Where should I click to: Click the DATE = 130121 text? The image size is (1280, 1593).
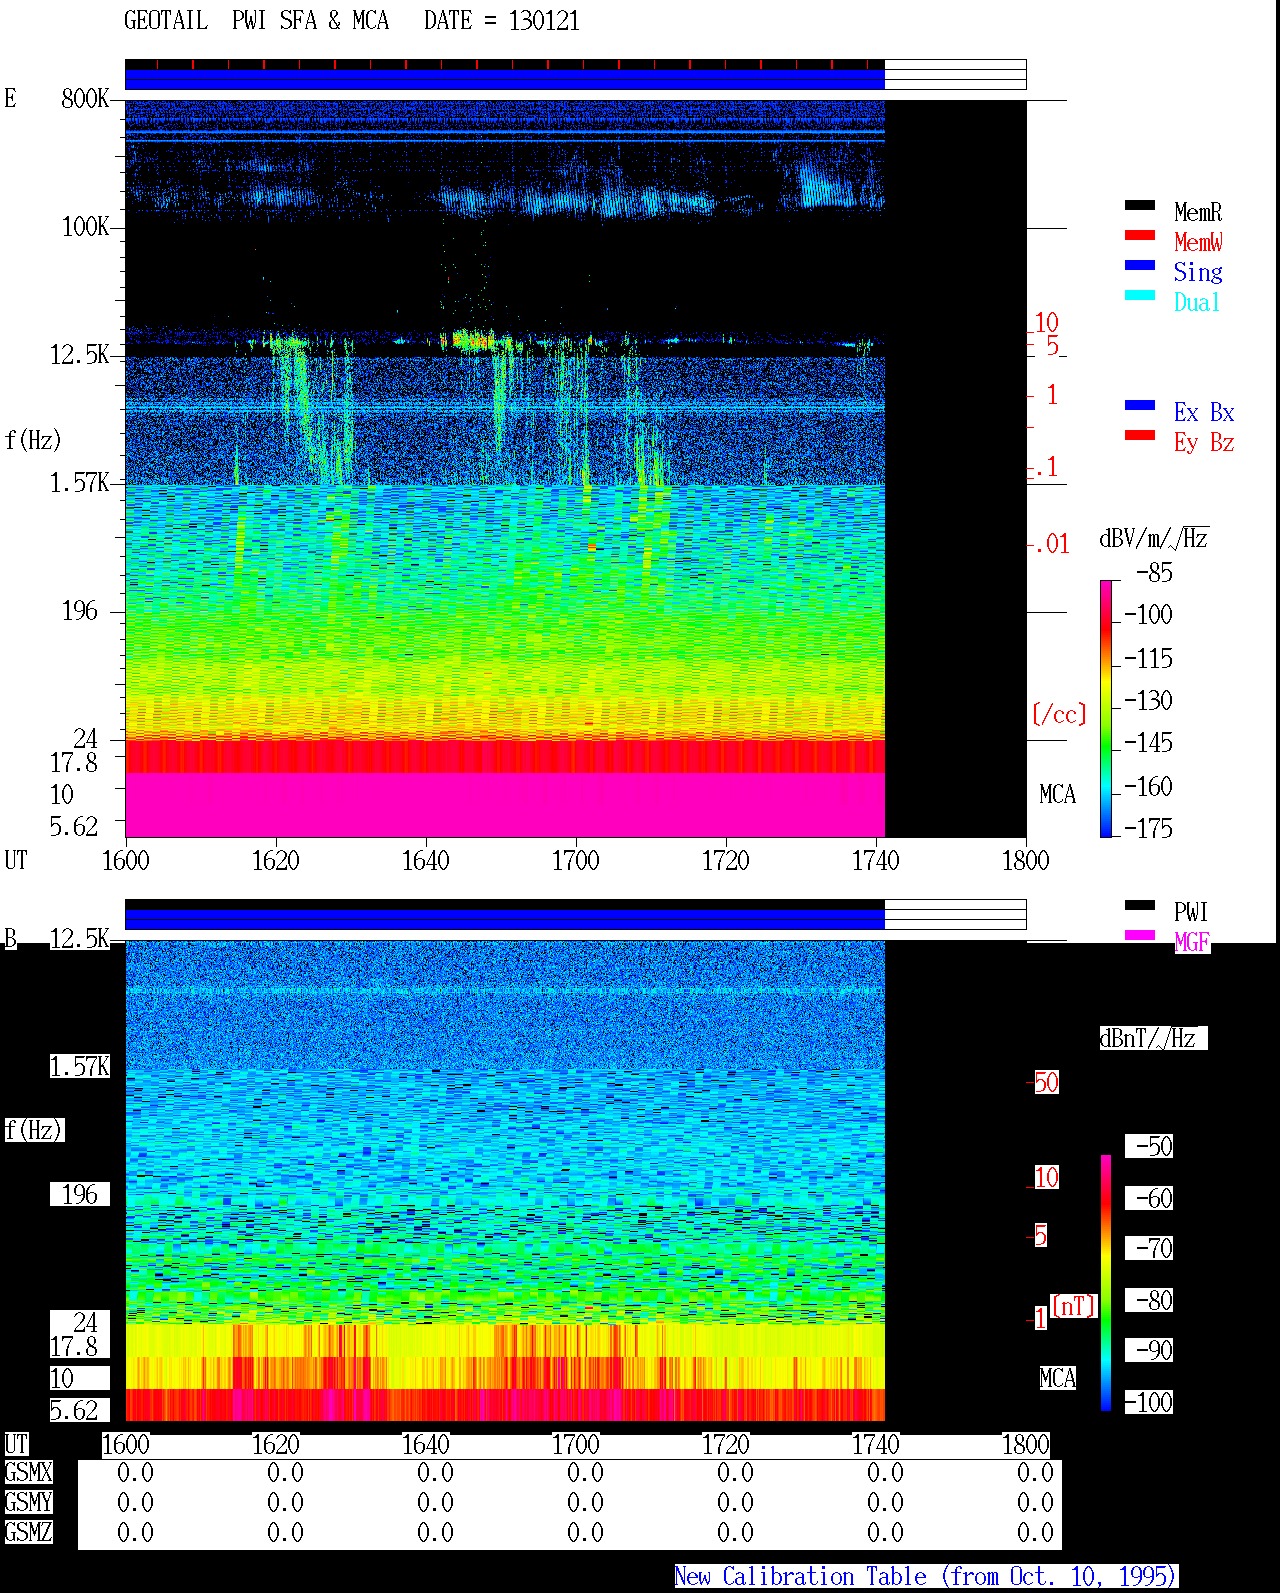(x=501, y=21)
